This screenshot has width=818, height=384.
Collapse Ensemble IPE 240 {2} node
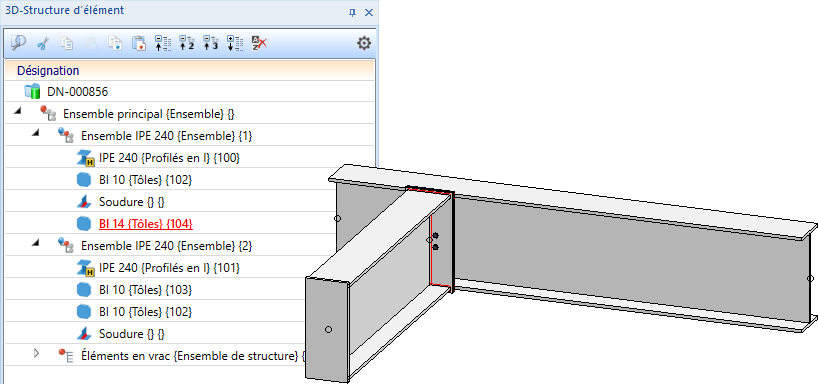36,243
